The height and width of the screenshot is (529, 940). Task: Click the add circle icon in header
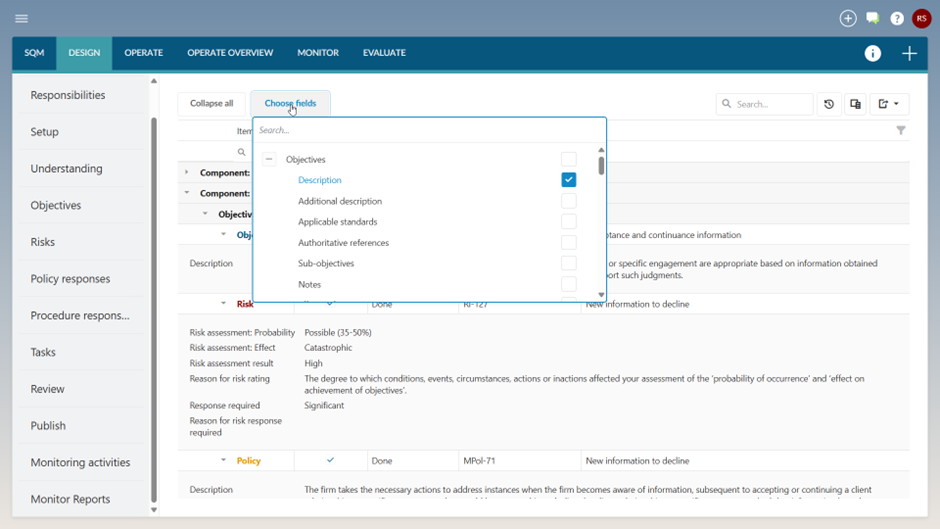pyautogui.click(x=848, y=18)
